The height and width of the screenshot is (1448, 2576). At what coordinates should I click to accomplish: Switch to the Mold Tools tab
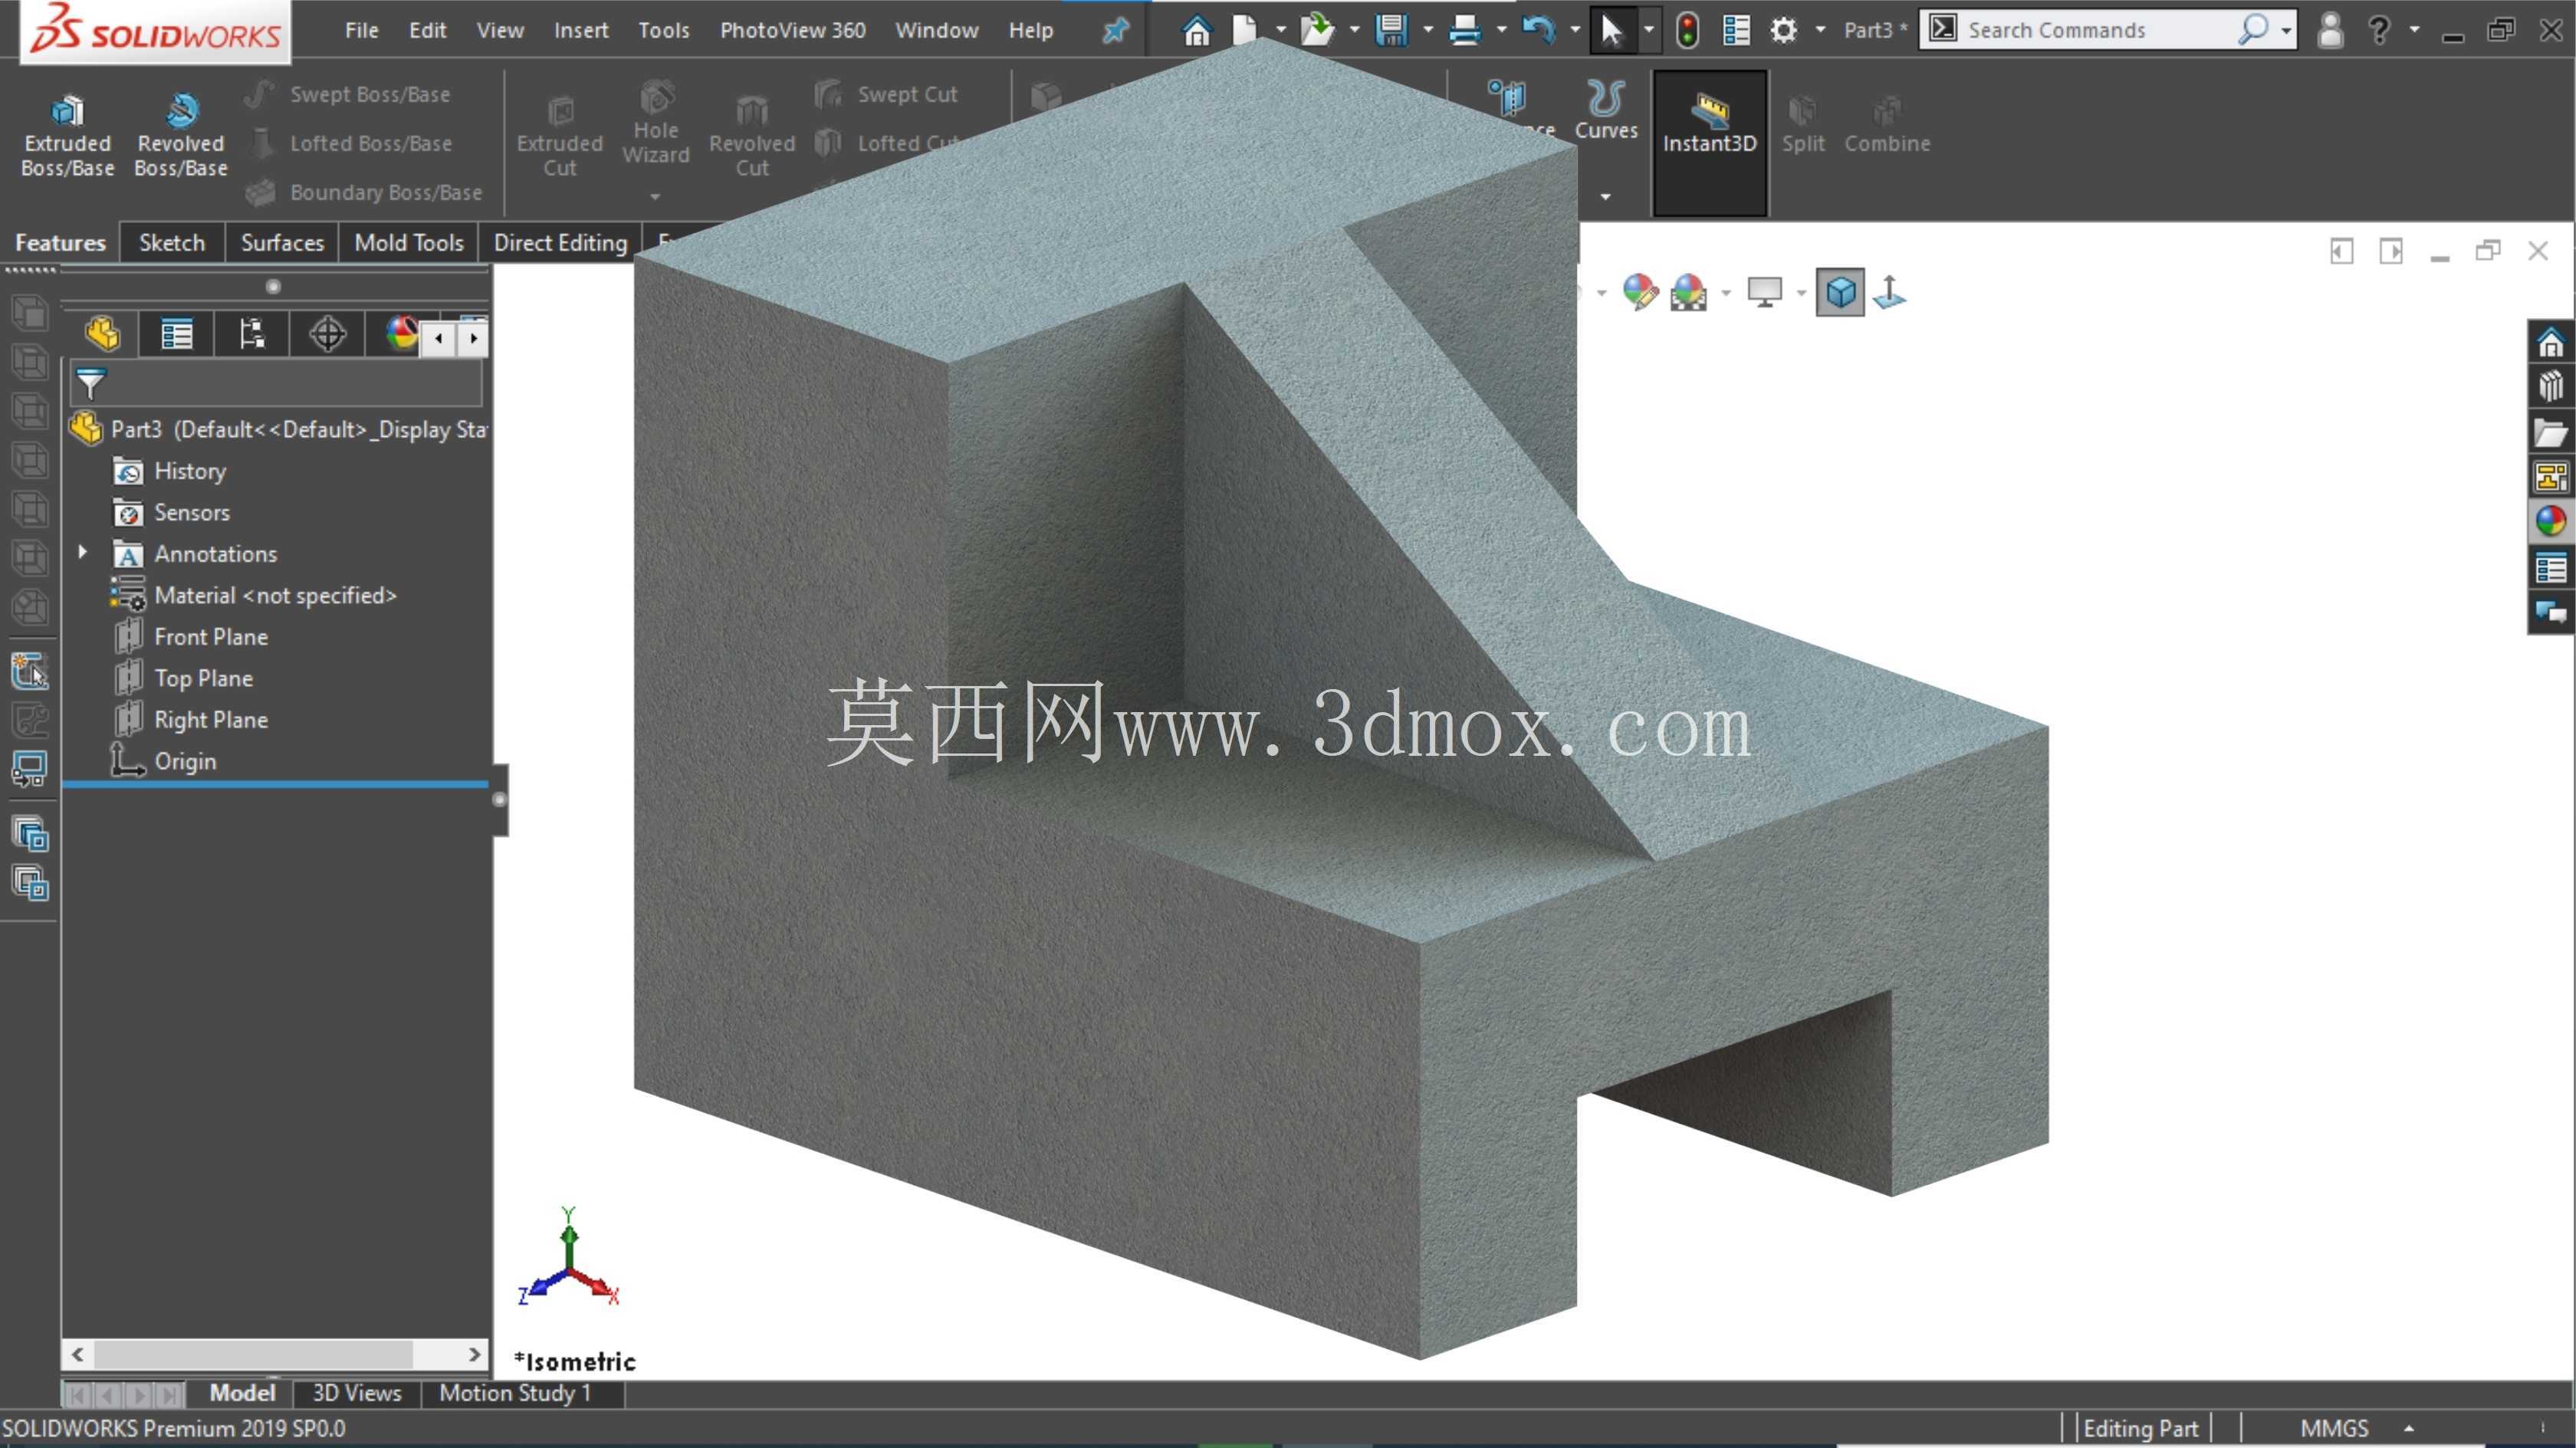409,242
